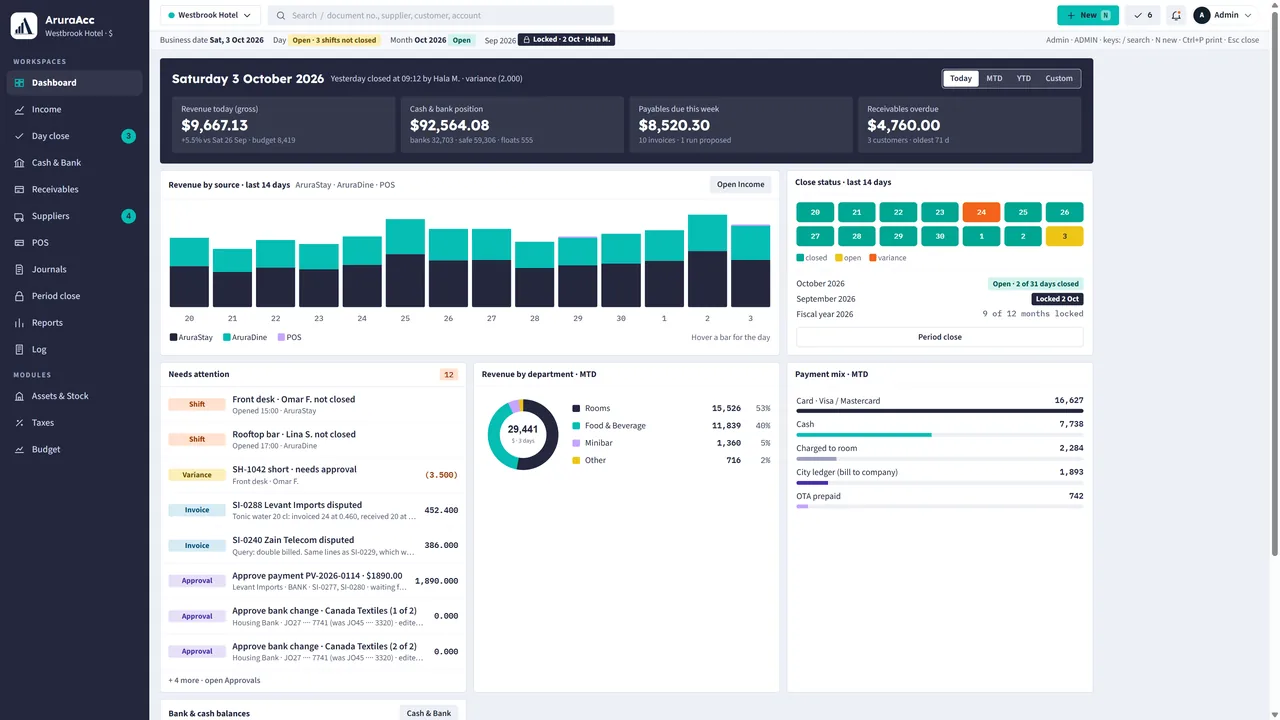Screen dimensions: 1280x720
Task: Open 'Rooftop bar · Lina S. not closed' row
Action: [313, 440]
